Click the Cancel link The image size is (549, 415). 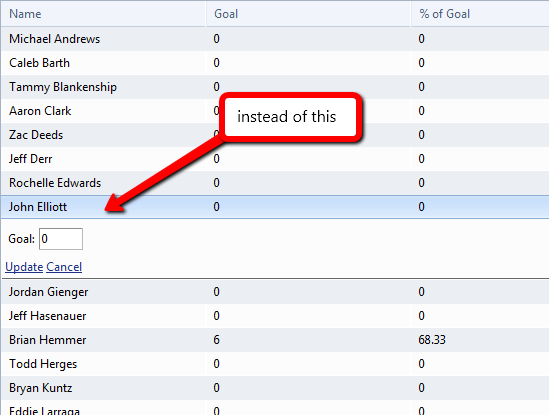click(64, 267)
